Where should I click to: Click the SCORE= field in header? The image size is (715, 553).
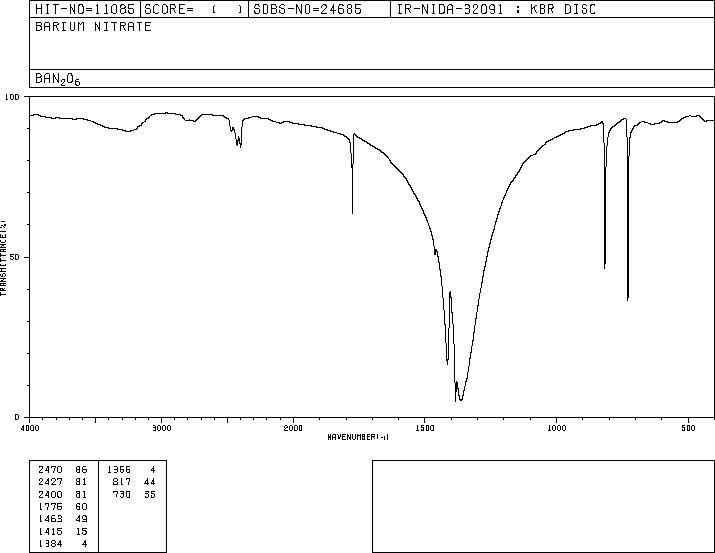point(194,9)
